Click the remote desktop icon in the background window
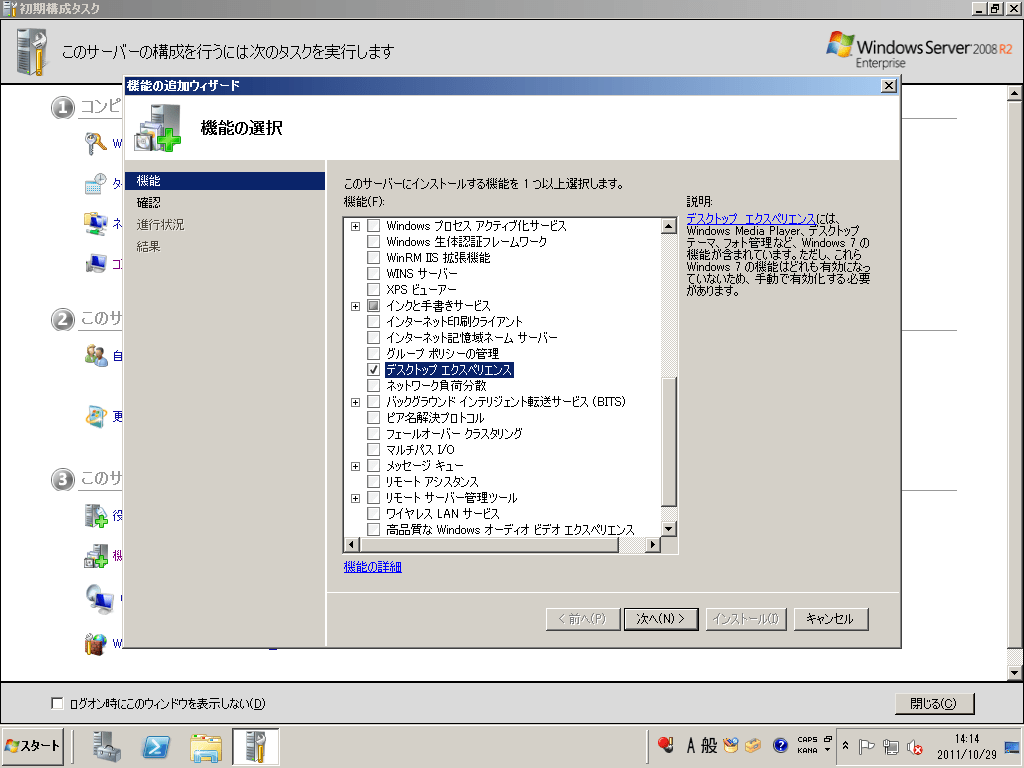1024x768 pixels. click(100, 598)
